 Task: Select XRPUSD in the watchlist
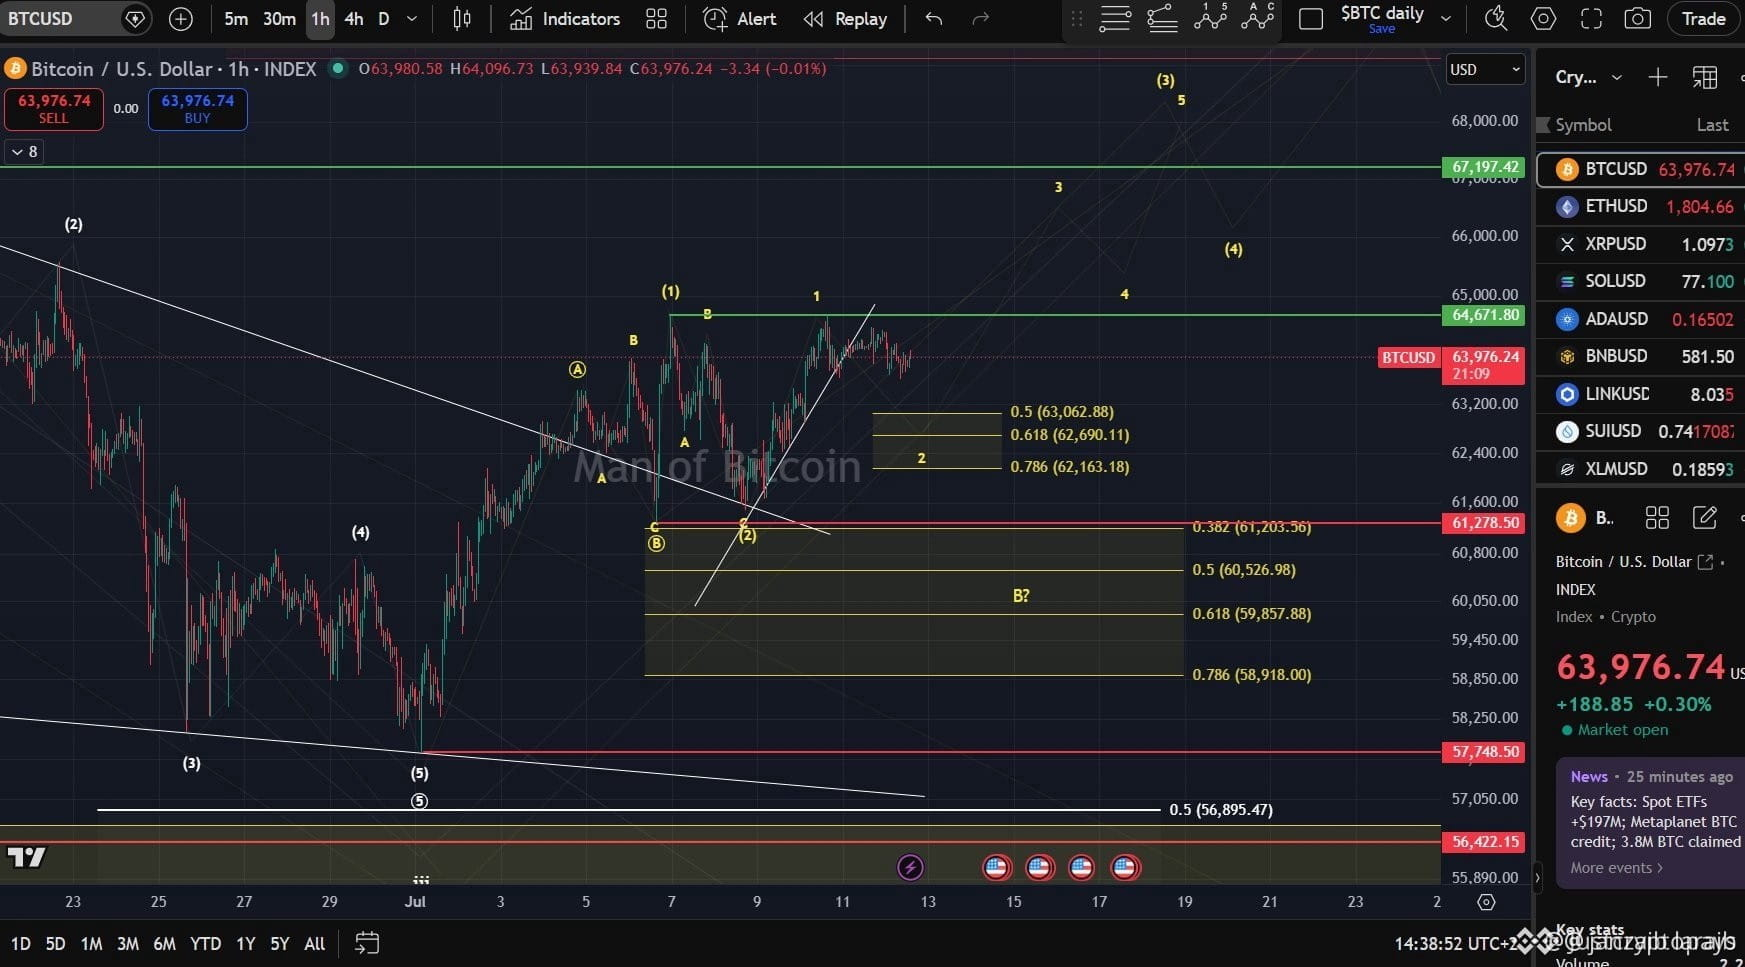[1641, 244]
